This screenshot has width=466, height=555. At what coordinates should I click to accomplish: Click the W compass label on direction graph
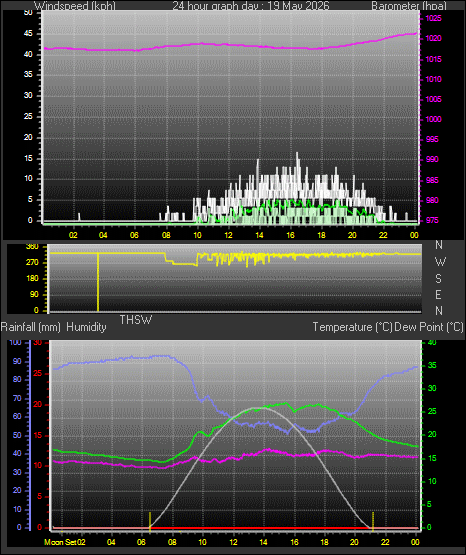[x=440, y=262]
